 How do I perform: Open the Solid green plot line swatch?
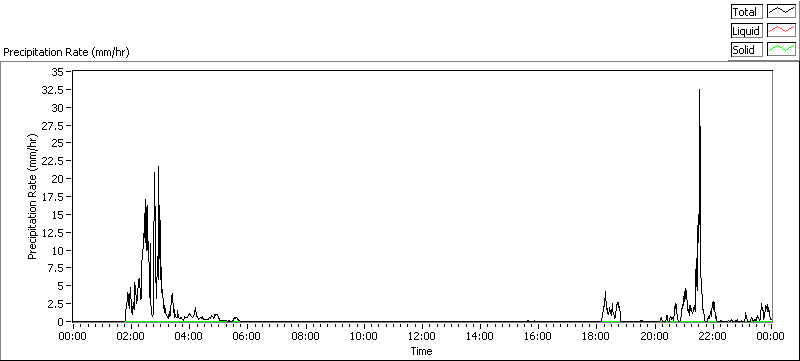click(781, 49)
